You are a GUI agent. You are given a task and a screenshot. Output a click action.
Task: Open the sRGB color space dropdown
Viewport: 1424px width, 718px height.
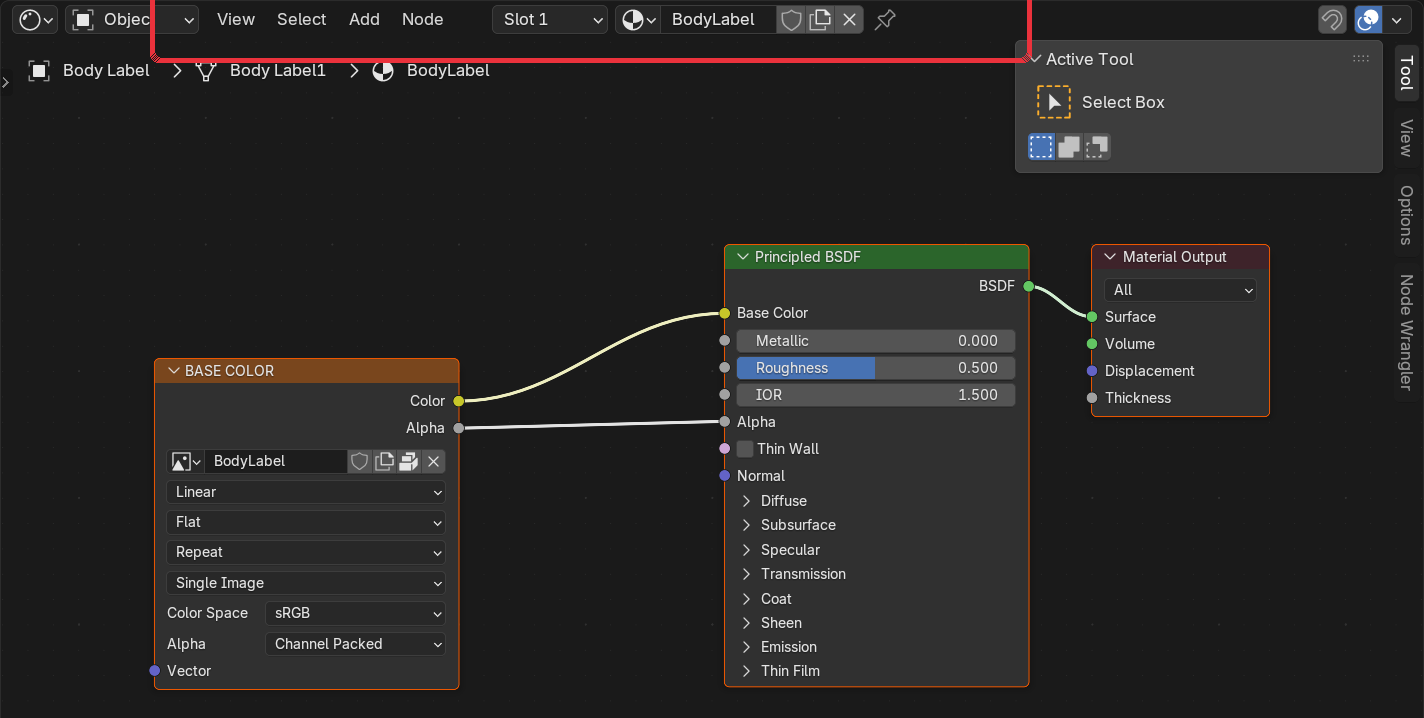pyautogui.click(x=355, y=613)
